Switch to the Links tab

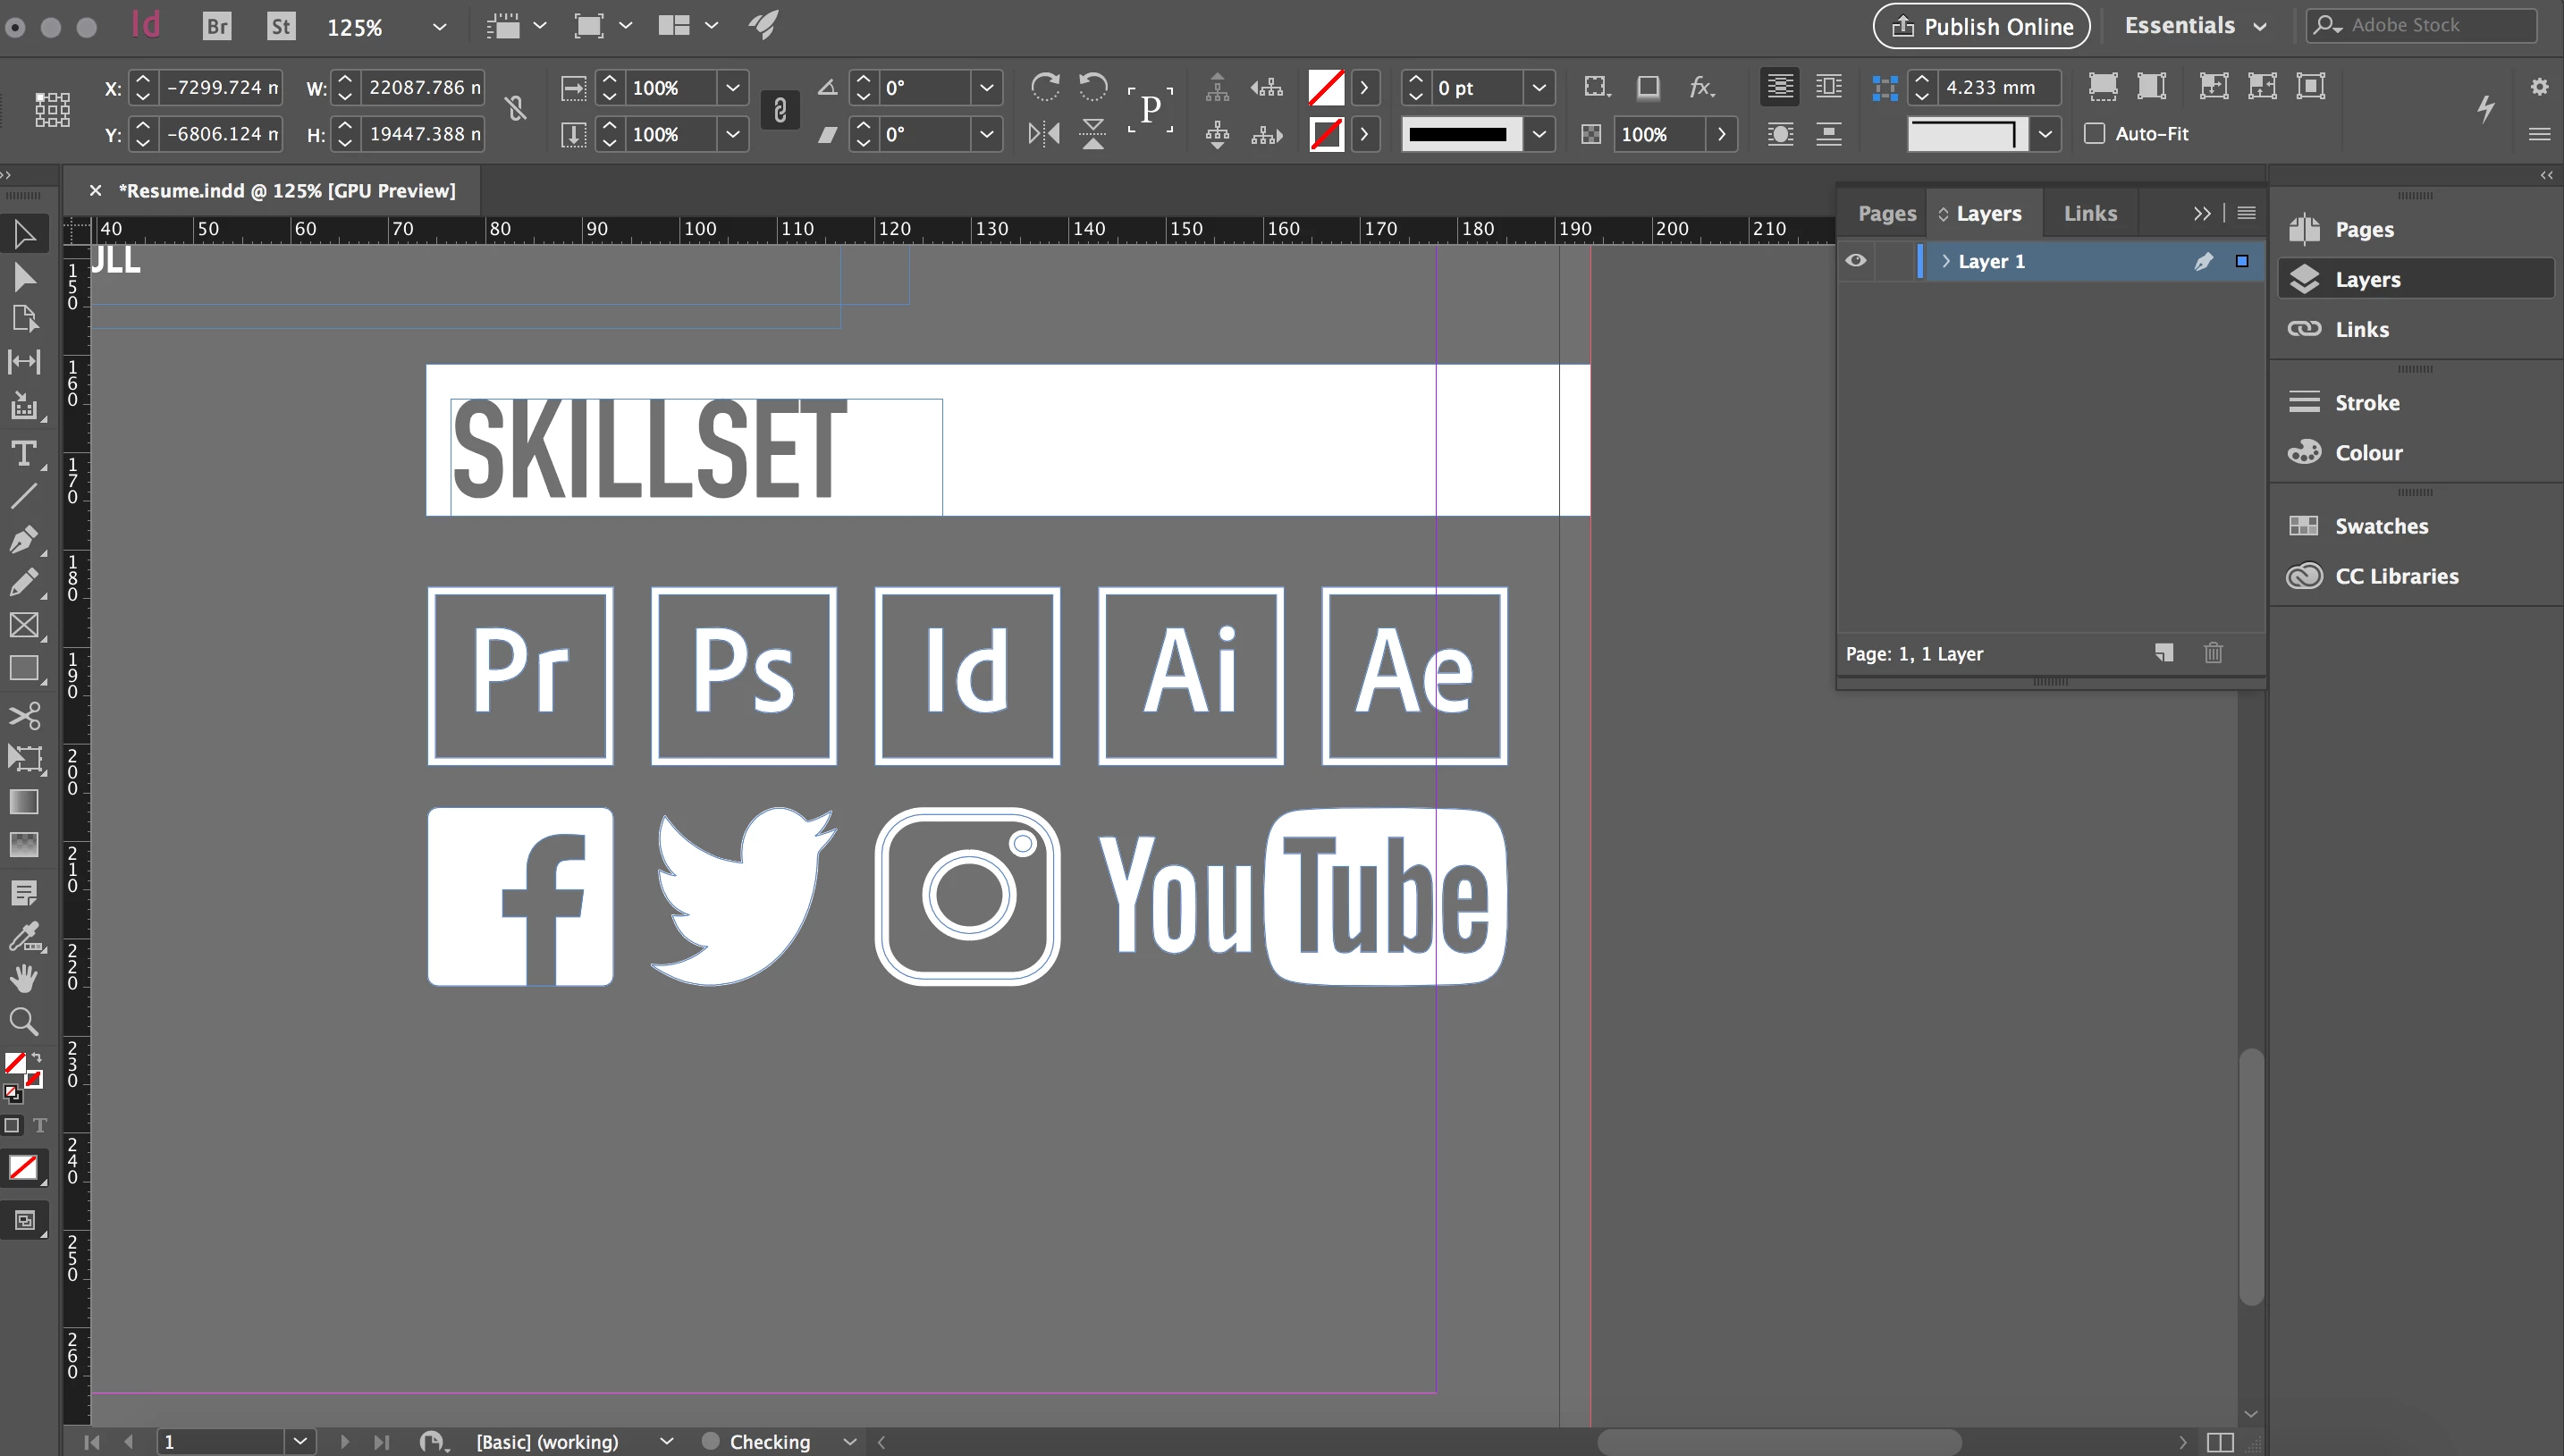2090,213
